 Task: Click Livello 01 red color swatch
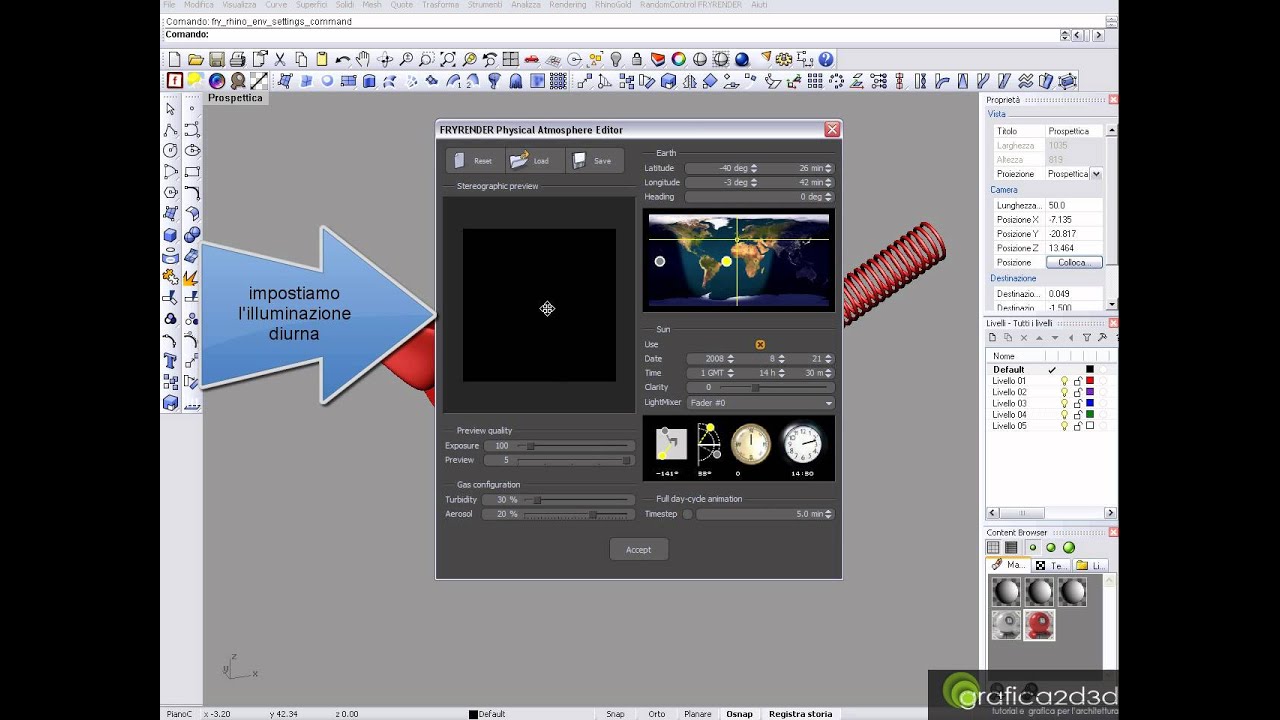(x=1090, y=381)
